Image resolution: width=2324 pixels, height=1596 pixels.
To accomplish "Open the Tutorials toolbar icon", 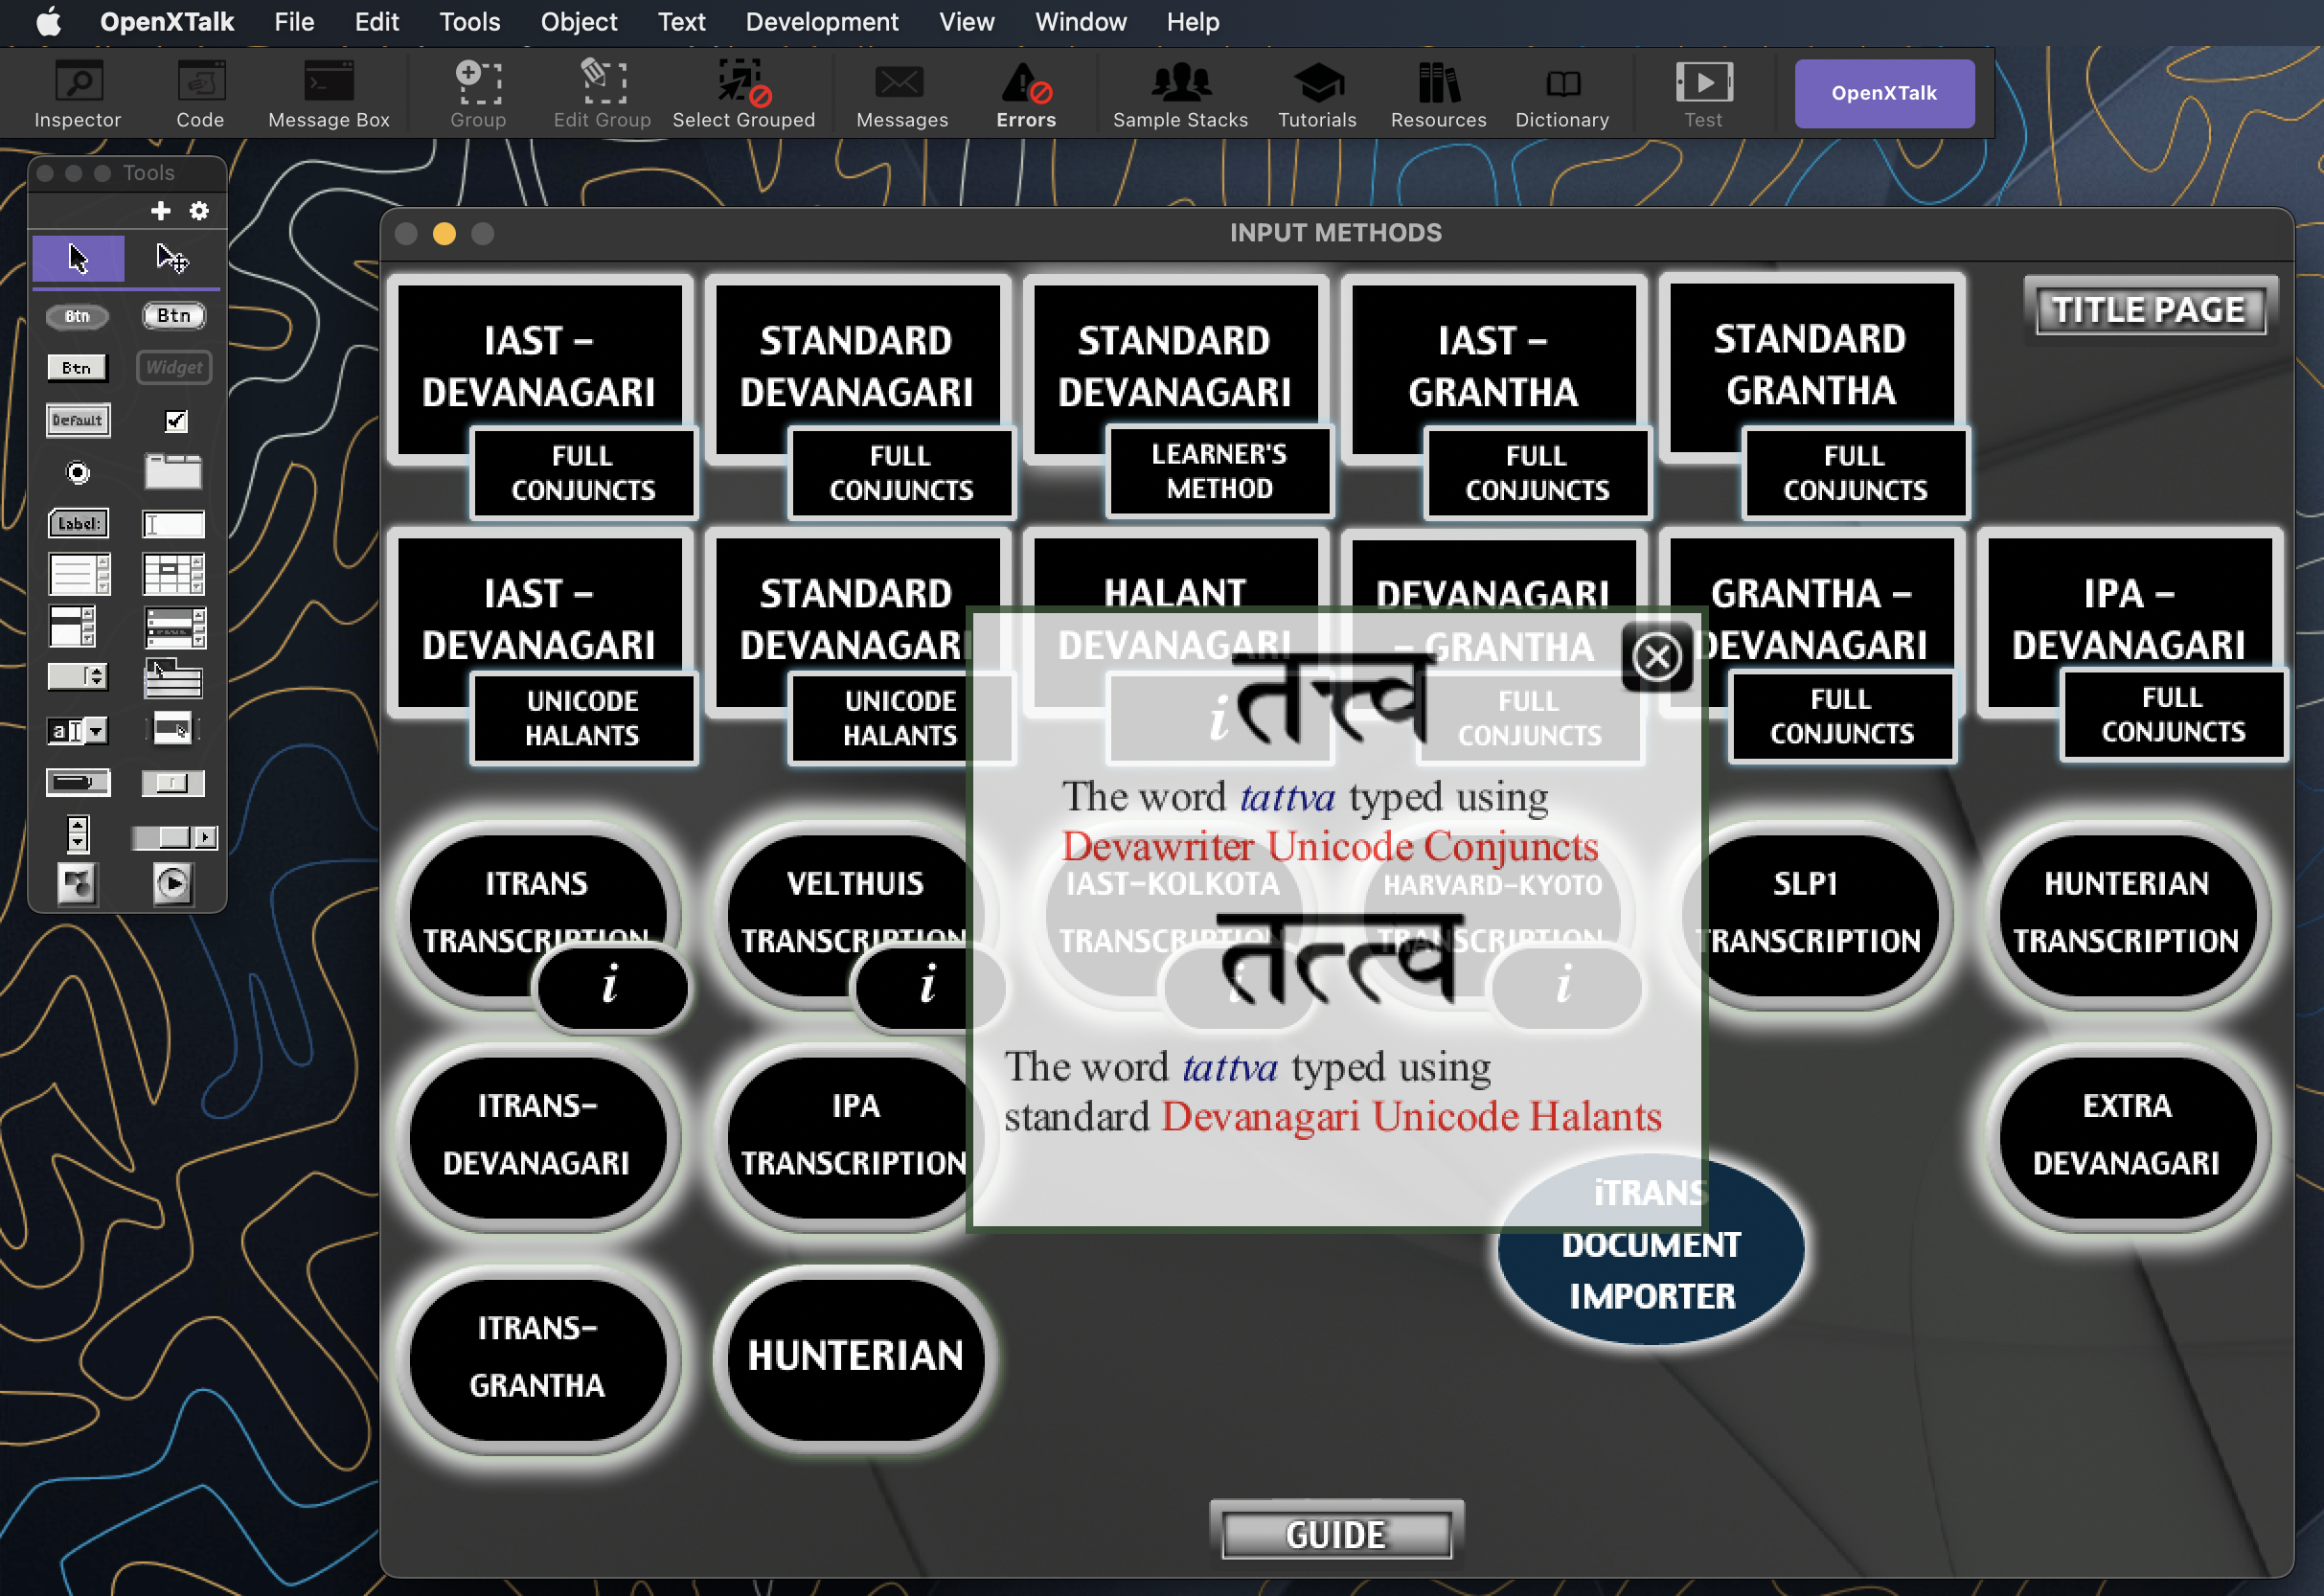I will pyautogui.click(x=1317, y=94).
